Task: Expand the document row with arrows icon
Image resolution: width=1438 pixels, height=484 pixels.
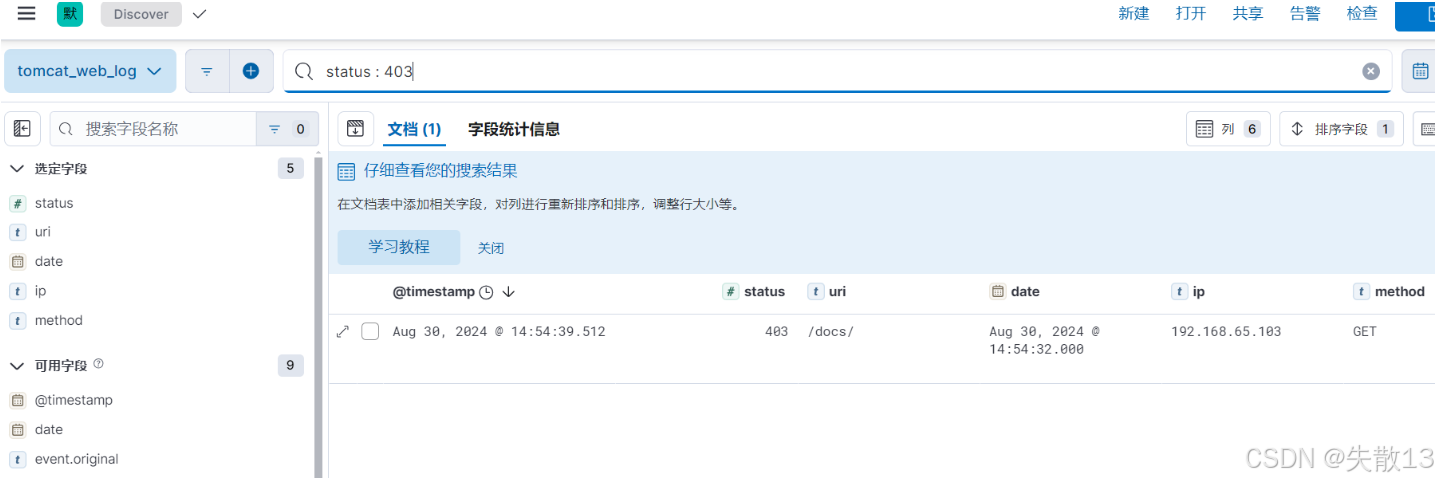Action: (343, 331)
